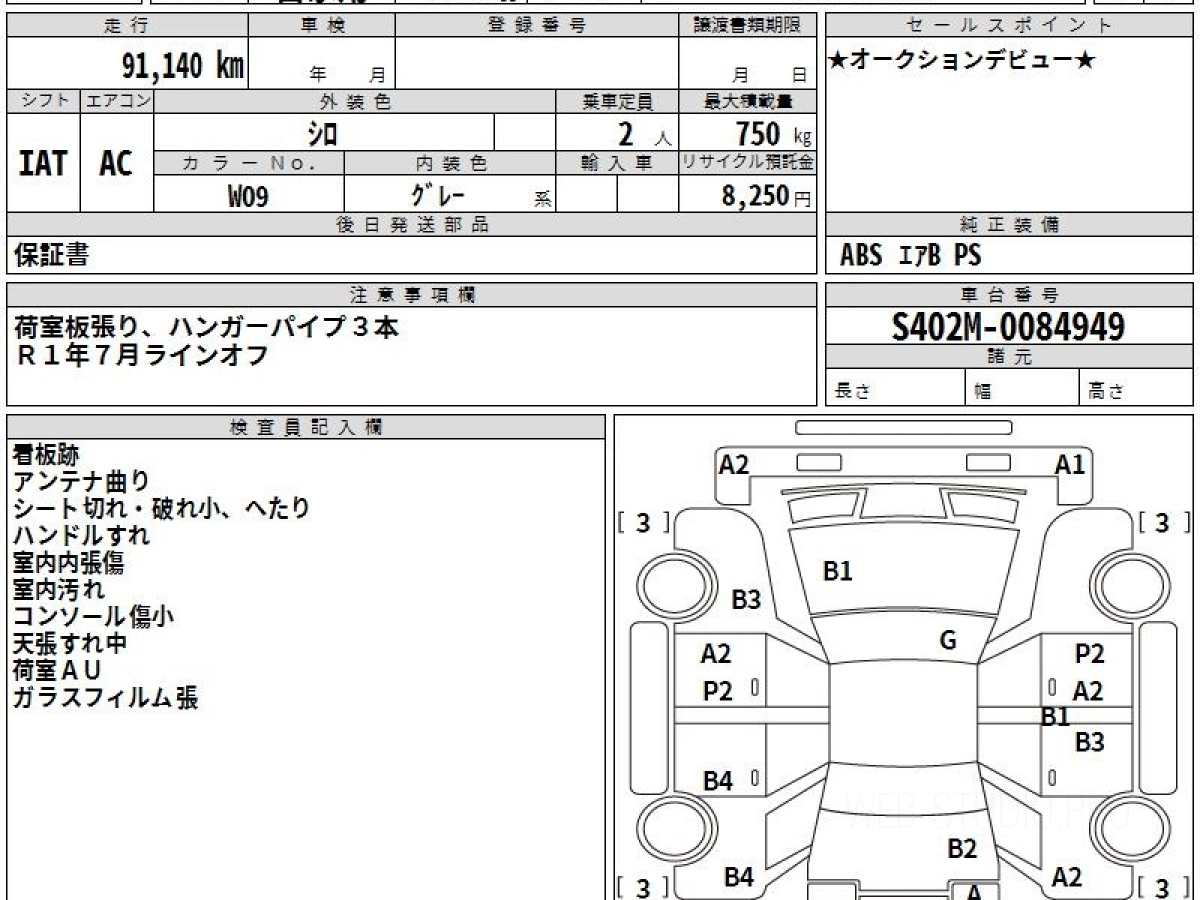The width and height of the screenshot is (1200, 900).
Task: Select the 輸入車 header cell
Action: coord(617,163)
